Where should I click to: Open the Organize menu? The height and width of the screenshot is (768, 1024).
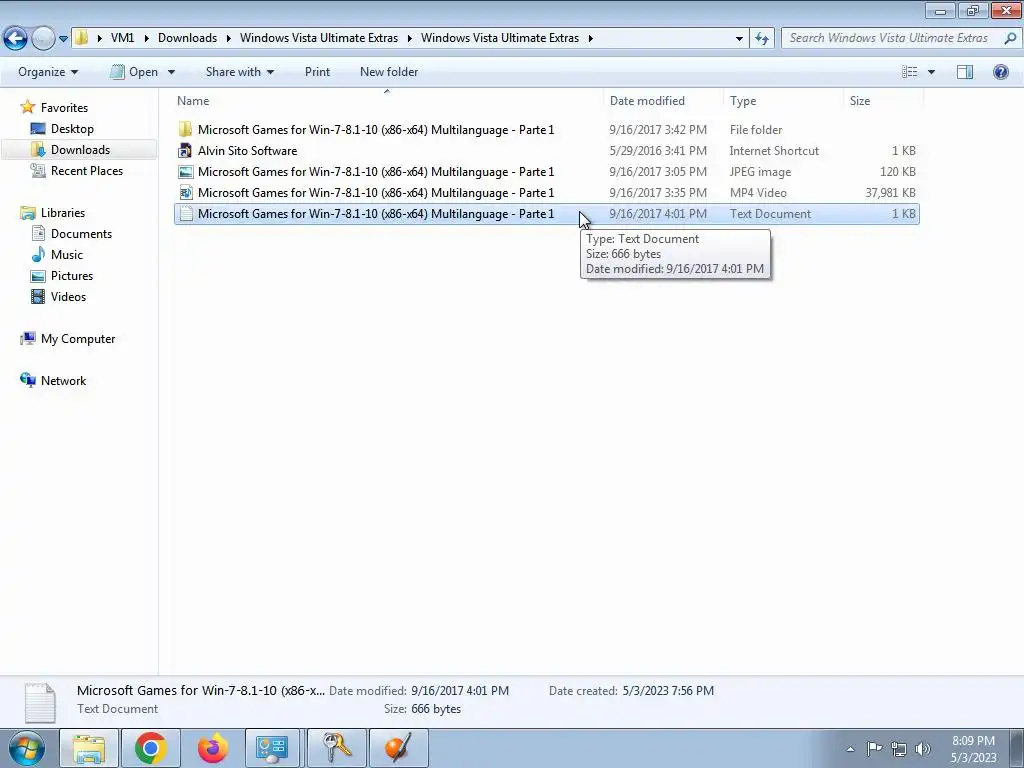click(x=48, y=72)
